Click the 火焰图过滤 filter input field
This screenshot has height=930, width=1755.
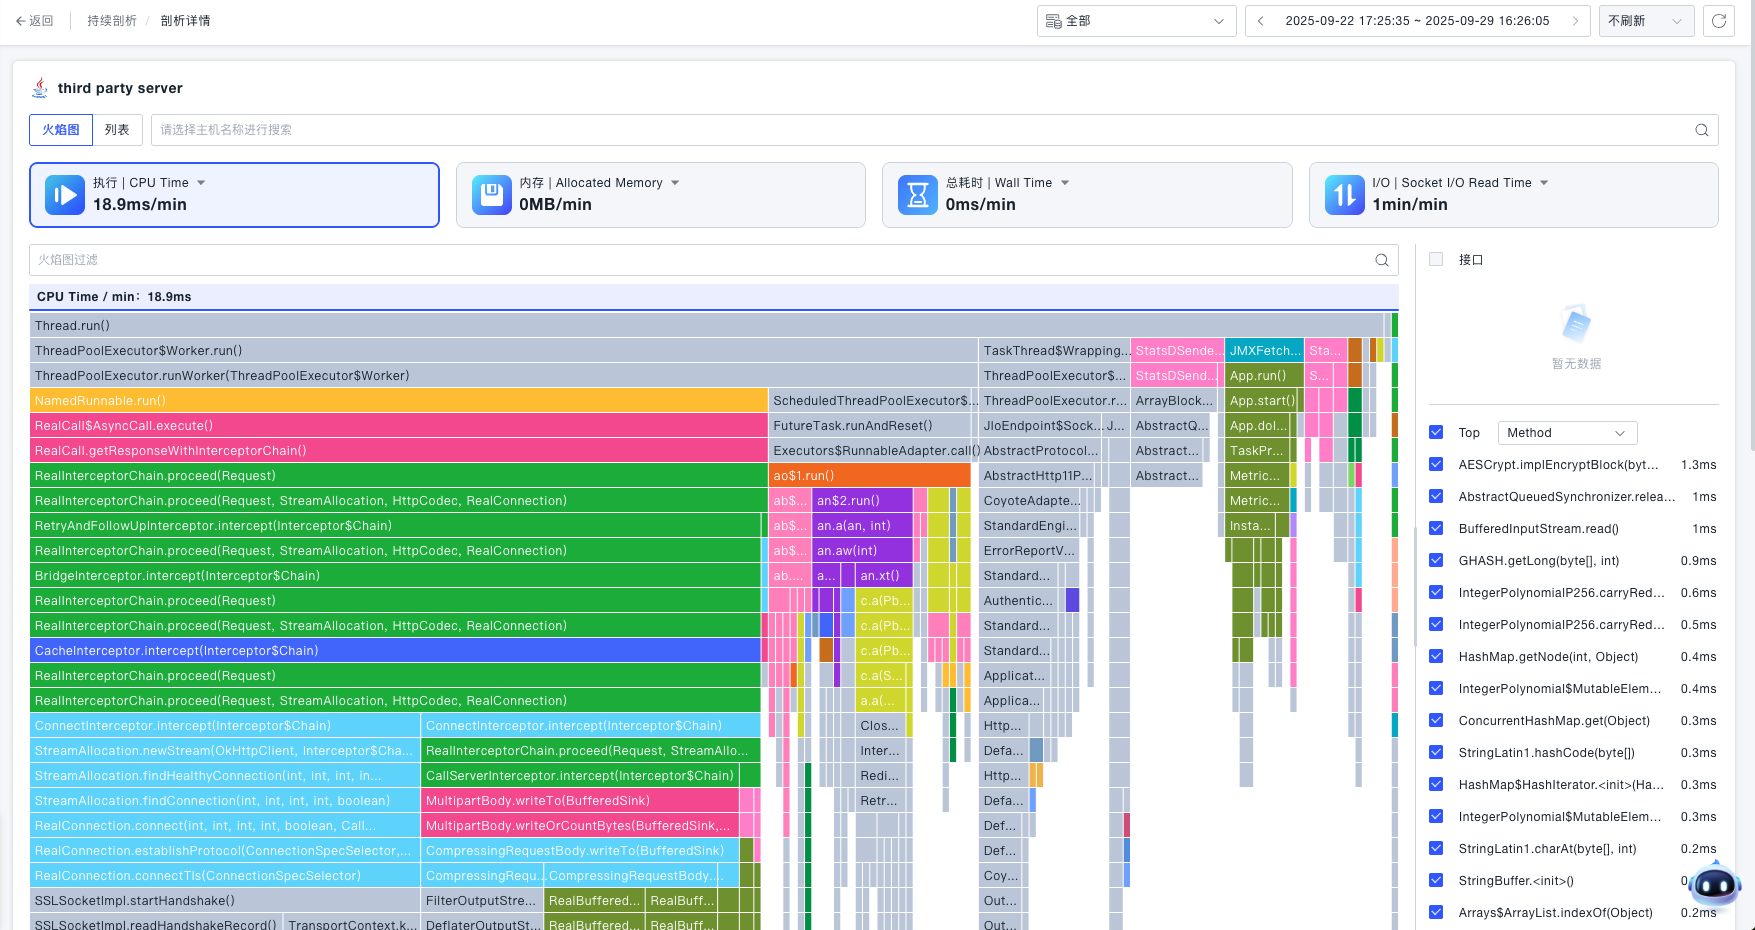pyautogui.click(x=700, y=260)
